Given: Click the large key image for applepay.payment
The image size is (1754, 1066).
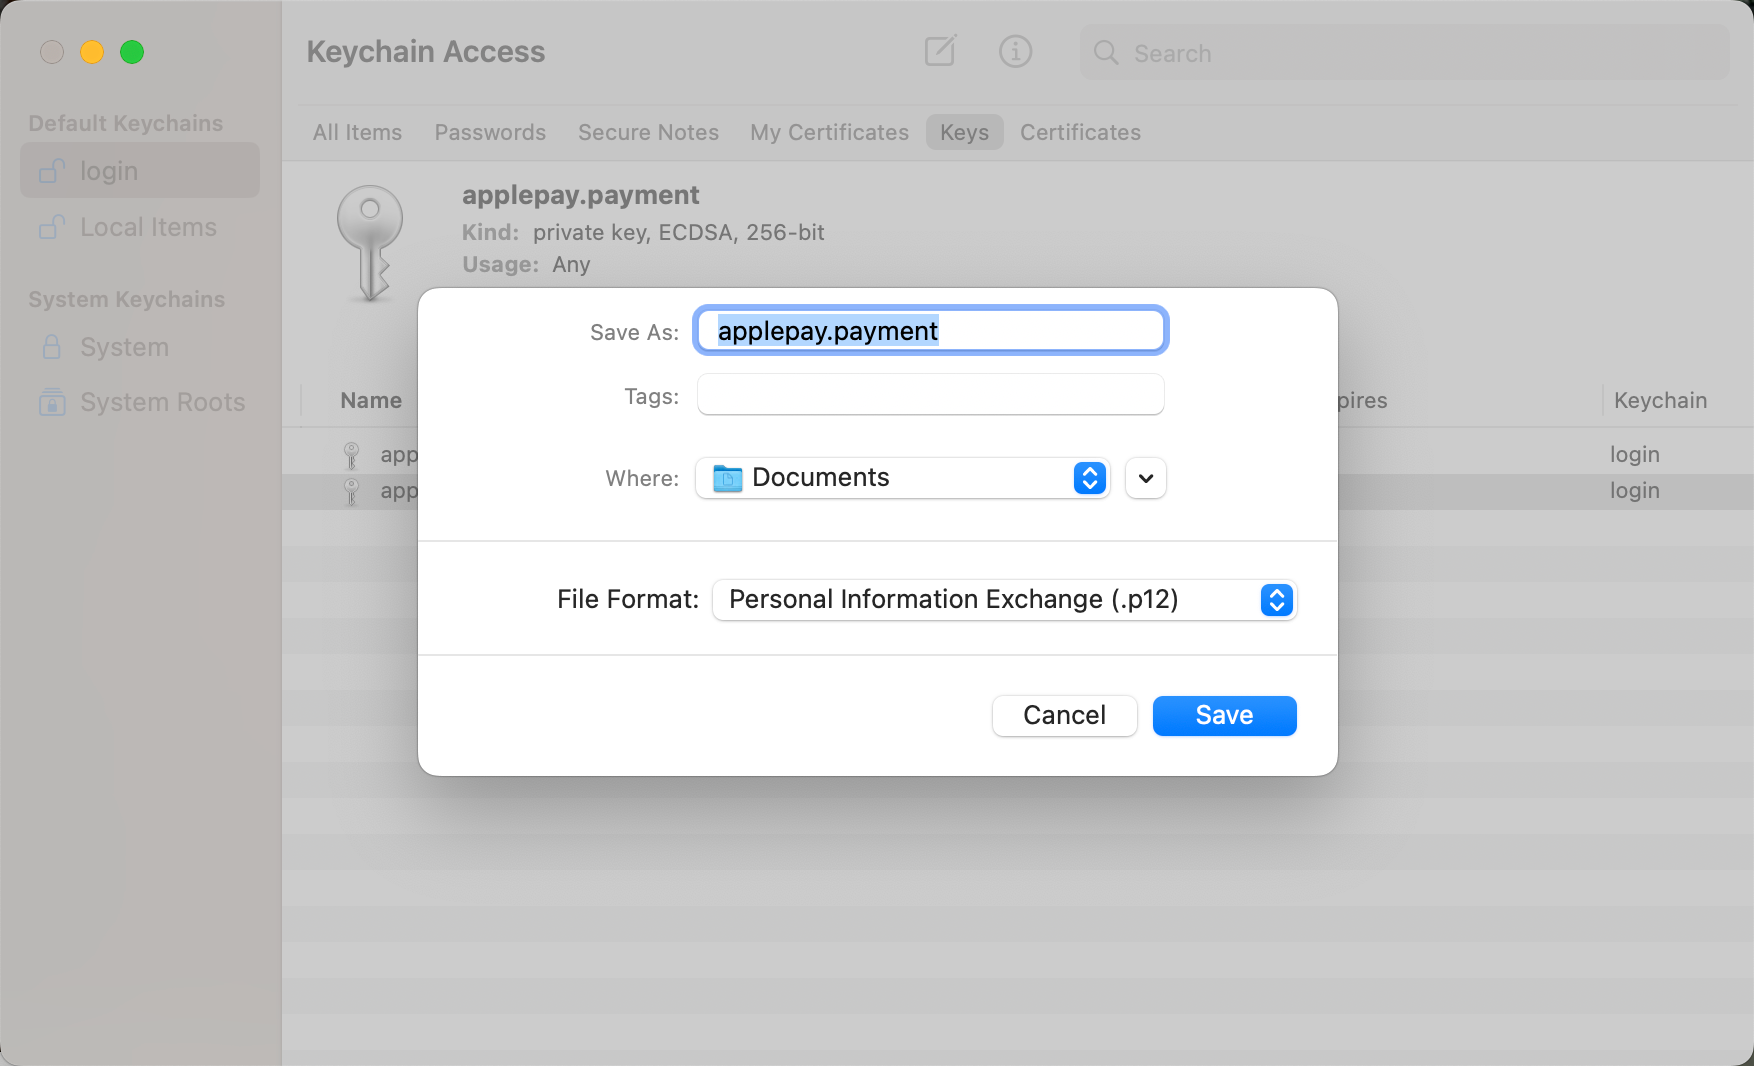Looking at the screenshot, I should point(370,242).
